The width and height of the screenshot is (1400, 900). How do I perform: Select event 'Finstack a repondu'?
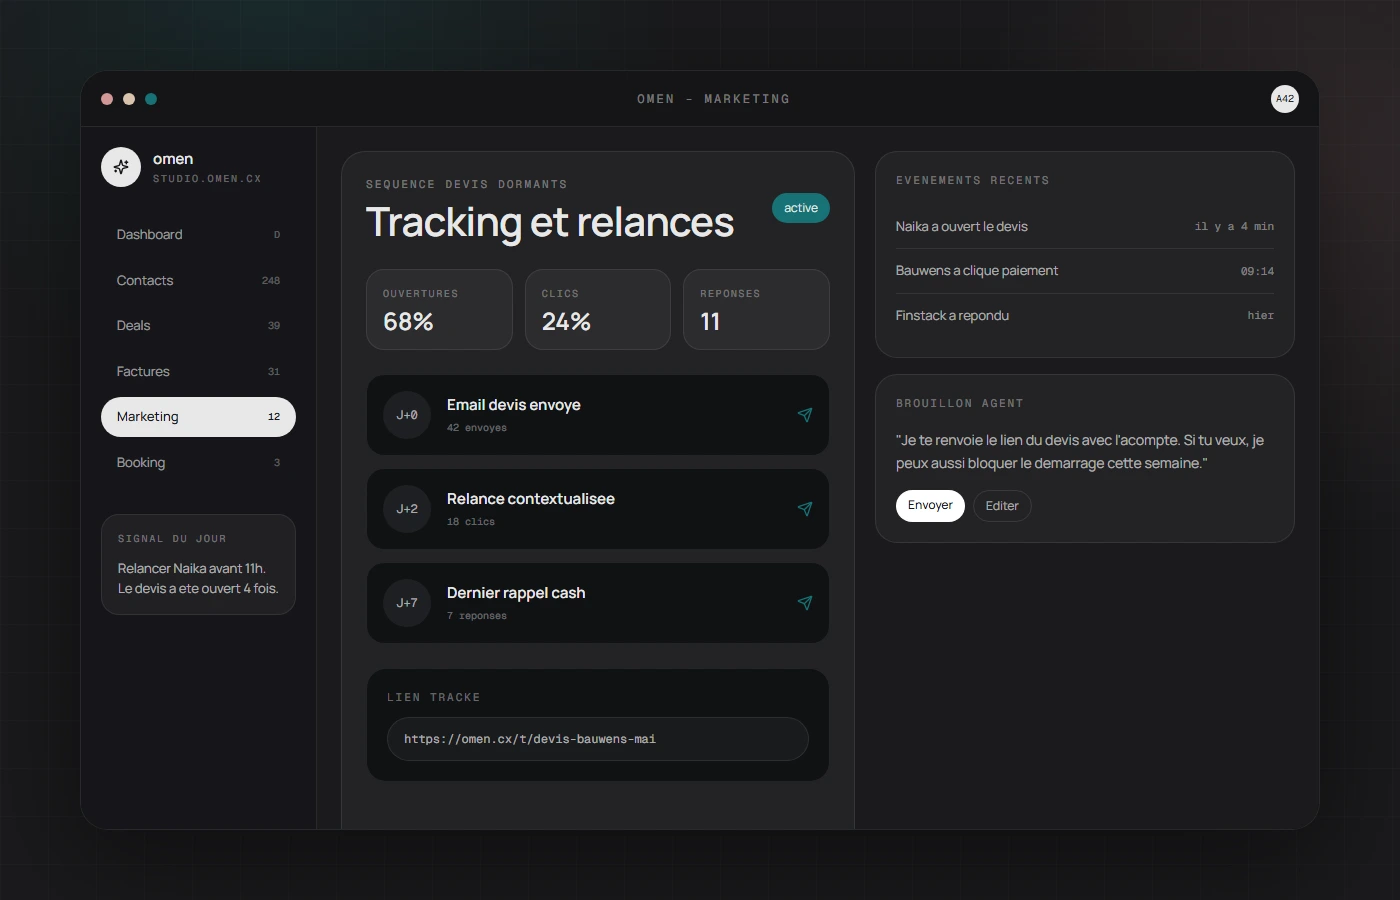tap(1085, 315)
